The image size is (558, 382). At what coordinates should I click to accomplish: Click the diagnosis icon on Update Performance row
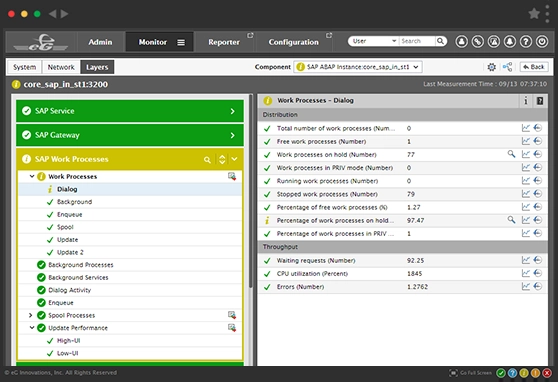coord(232,328)
